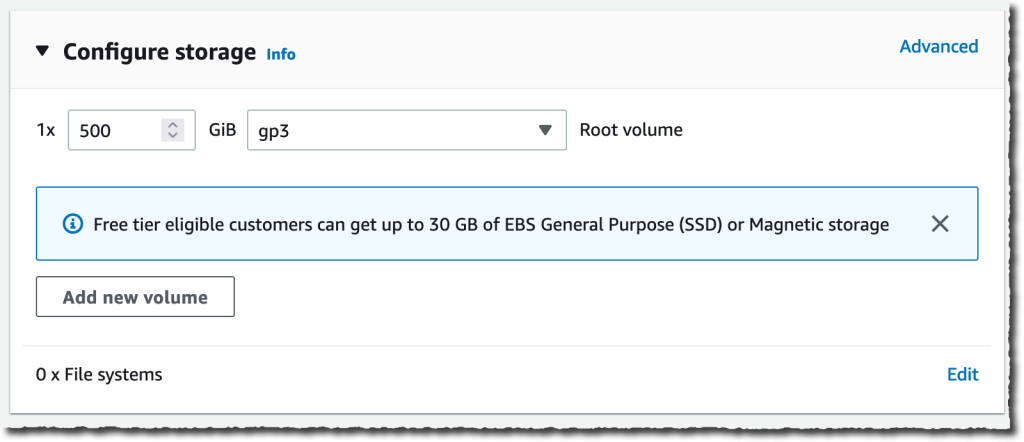The height and width of the screenshot is (442, 1024).
Task: Click the root volume size field showing 500
Action: [x=131, y=130]
